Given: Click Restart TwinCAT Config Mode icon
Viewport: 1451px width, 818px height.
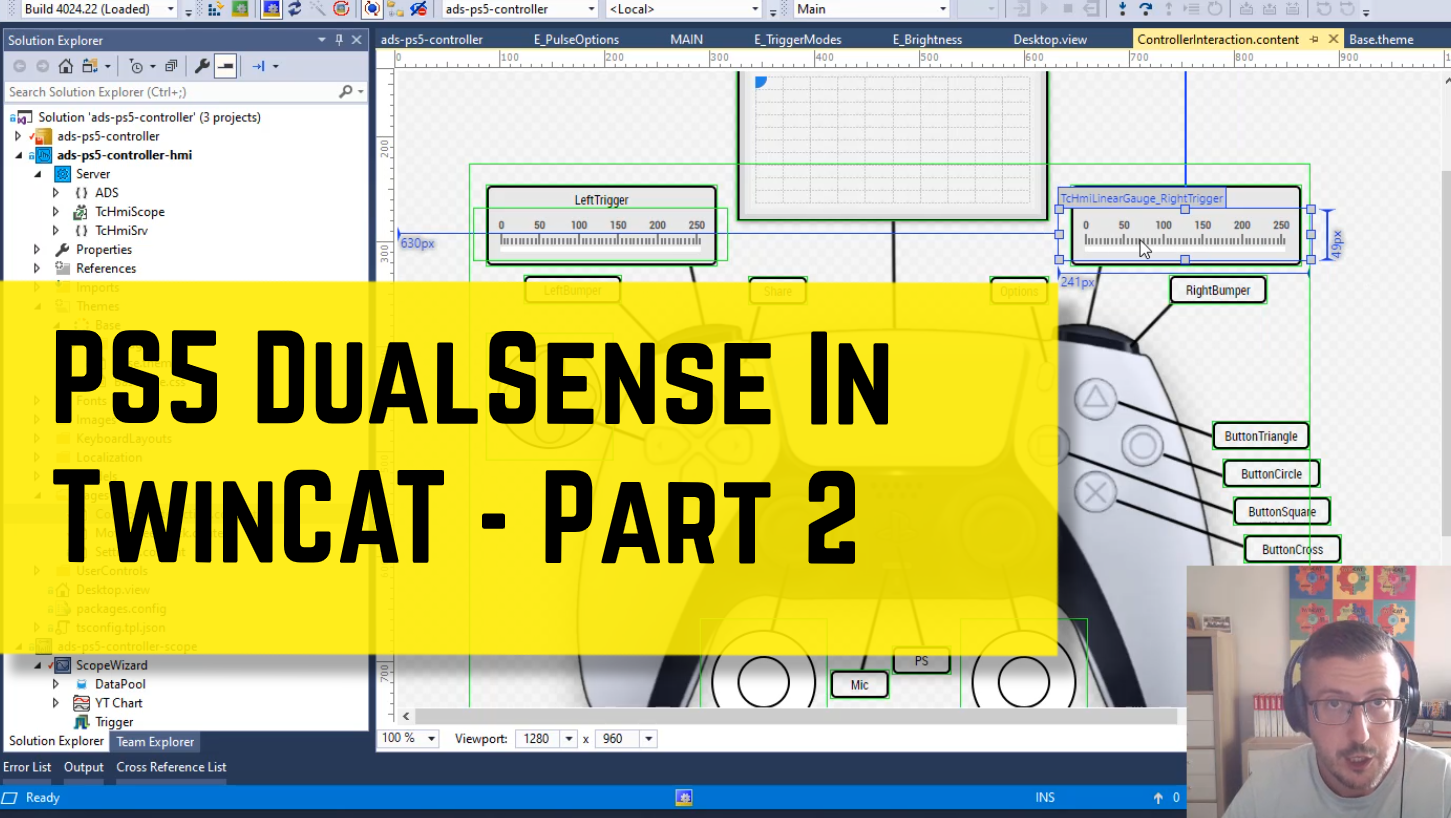Looking at the screenshot, I should coord(270,9).
